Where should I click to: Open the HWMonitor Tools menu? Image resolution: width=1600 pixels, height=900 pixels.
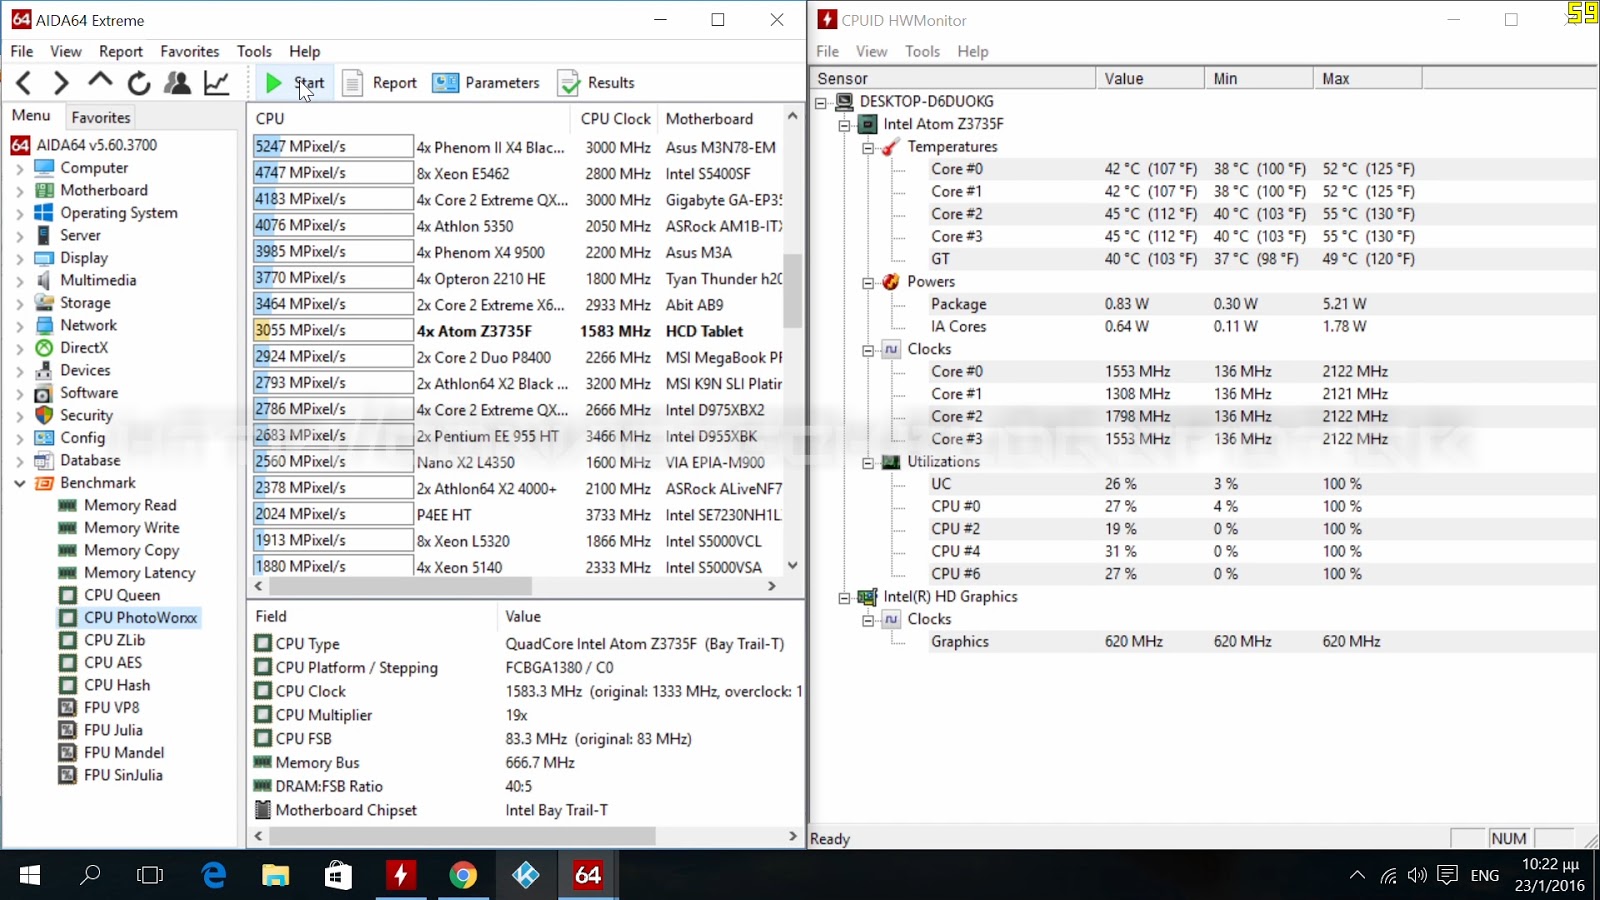[x=922, y=51]
